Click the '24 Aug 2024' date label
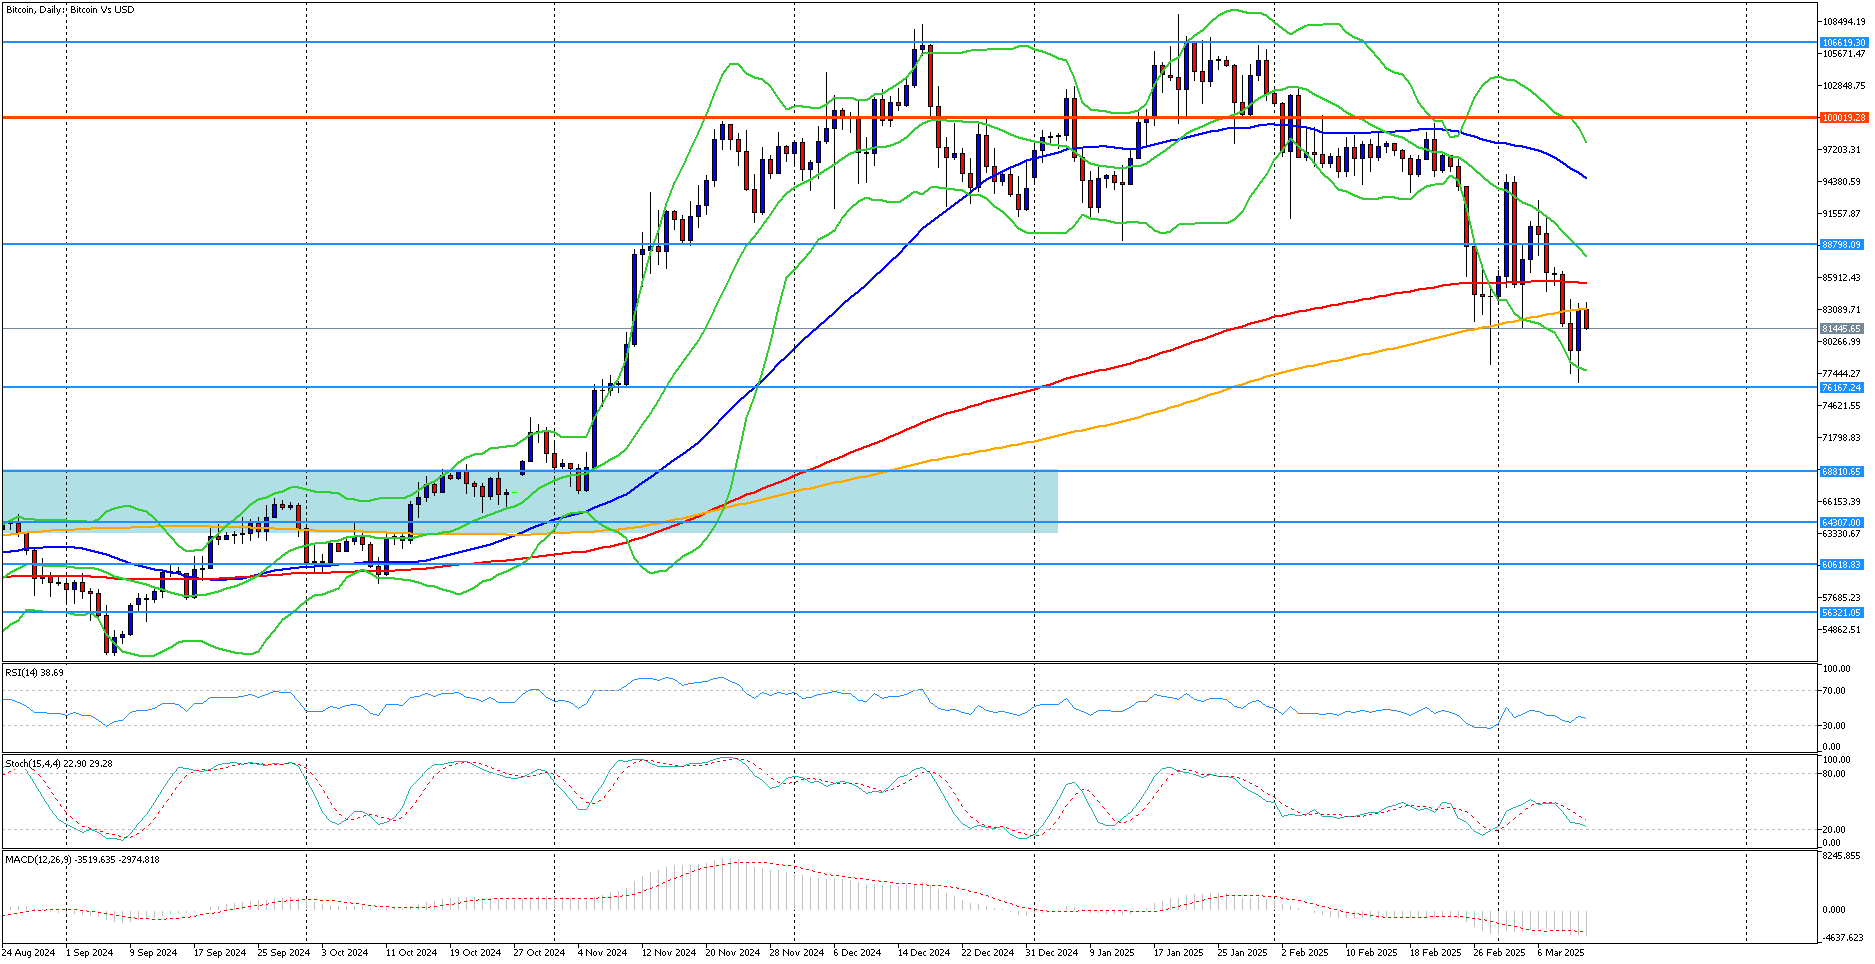Screen dimensions: 1875x964 pos(29,953)
